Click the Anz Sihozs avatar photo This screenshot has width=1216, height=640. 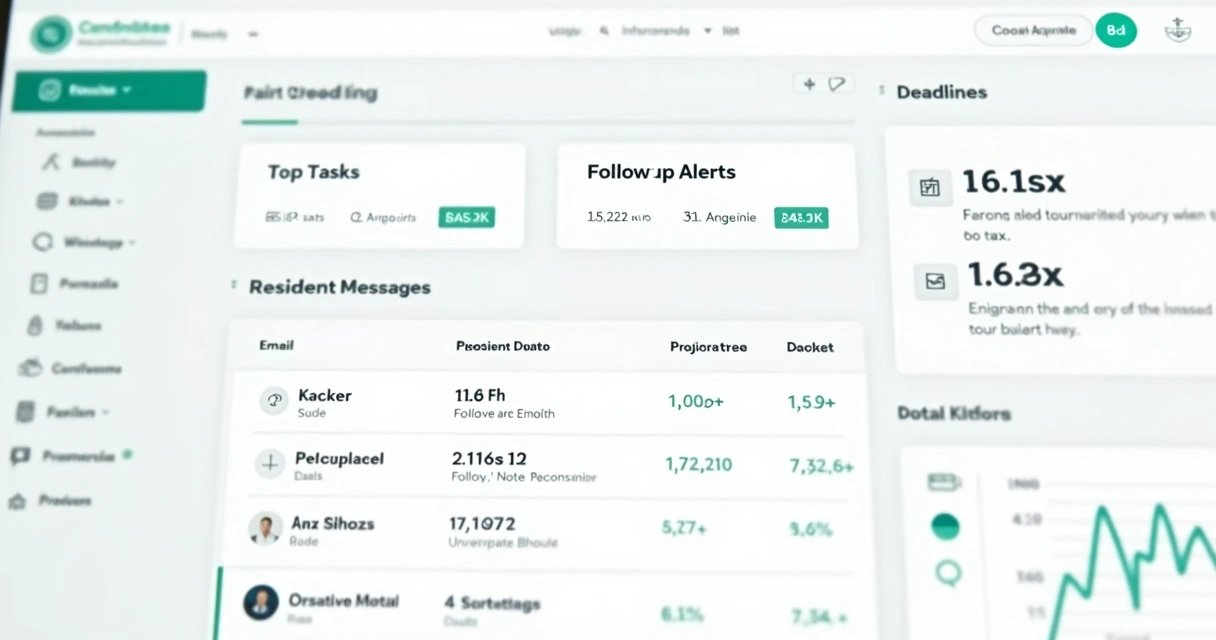pyautogui.click(x=265, y=528)
